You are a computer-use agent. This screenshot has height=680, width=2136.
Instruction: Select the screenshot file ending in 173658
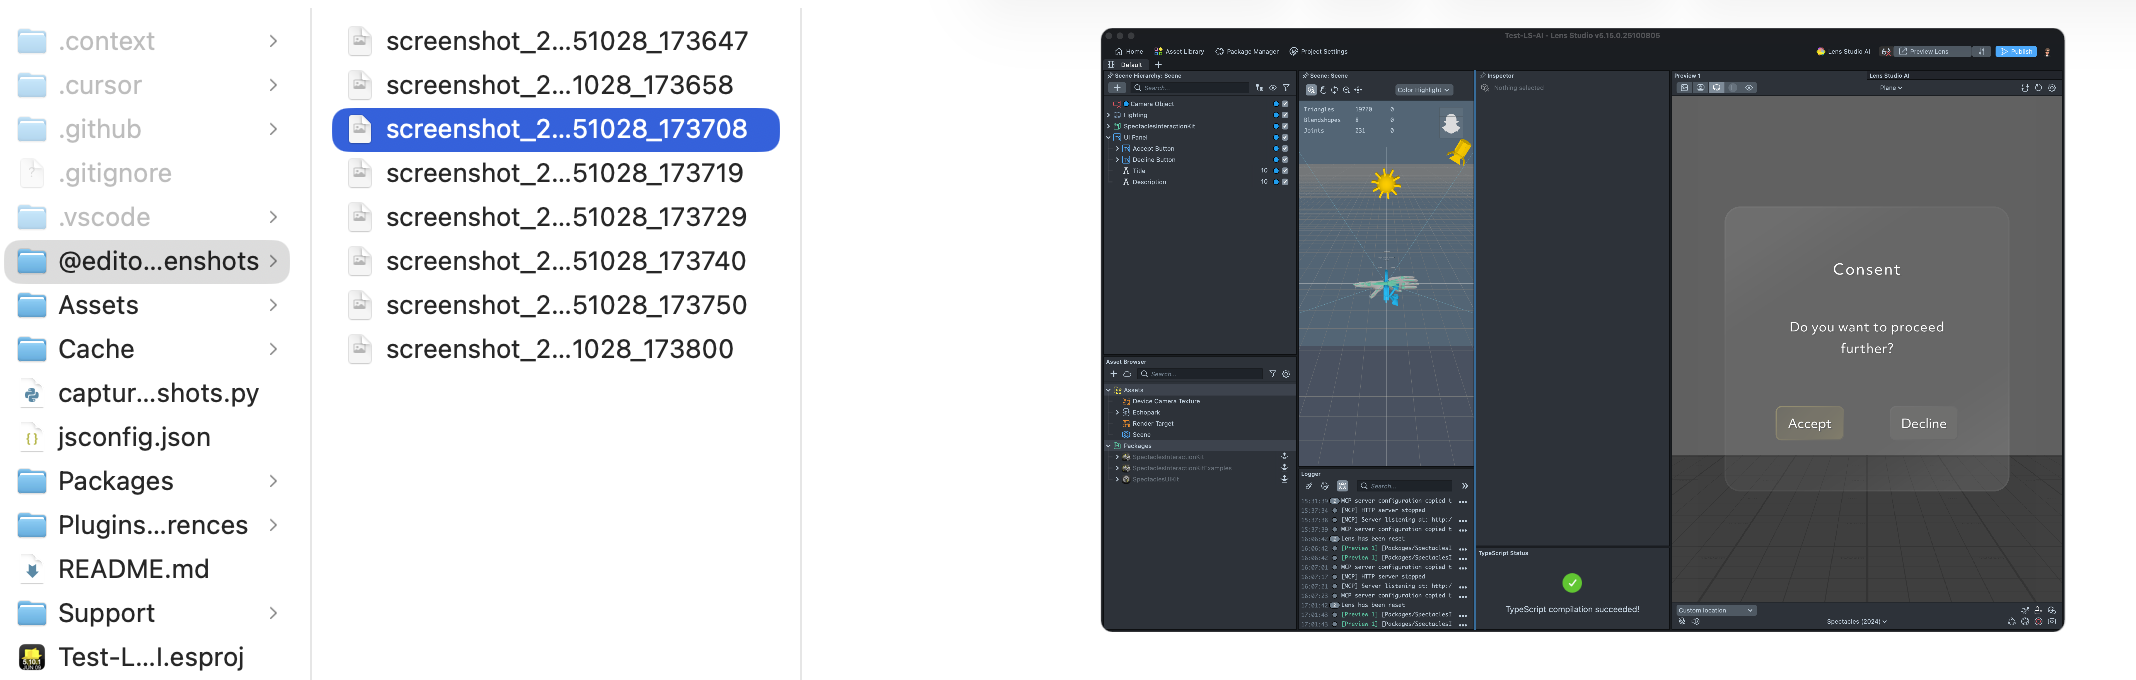(559, 85)
